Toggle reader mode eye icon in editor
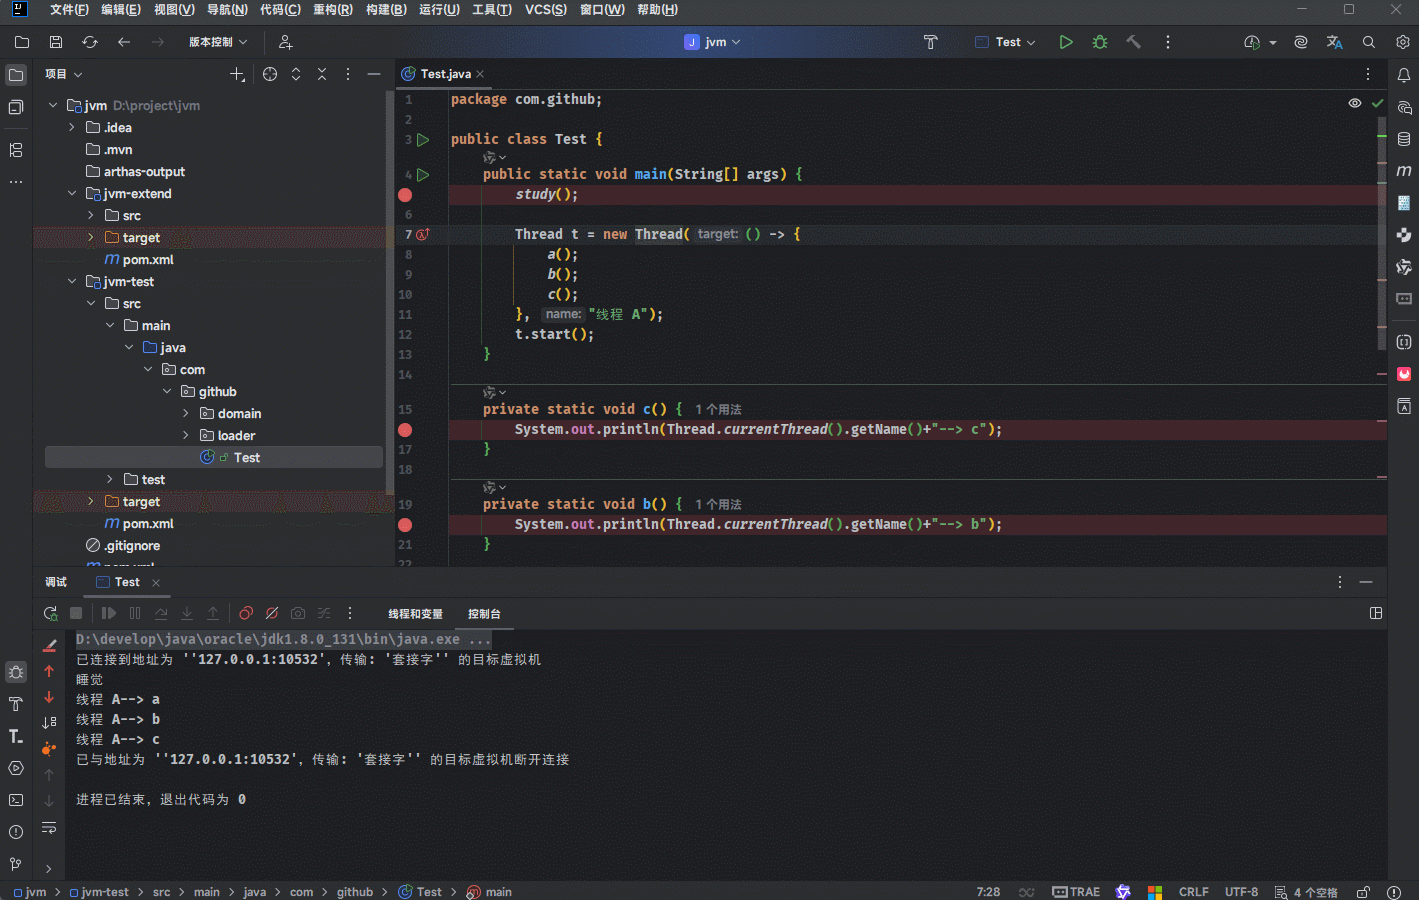The image size is (1419, 900). tap(1354, 103)
